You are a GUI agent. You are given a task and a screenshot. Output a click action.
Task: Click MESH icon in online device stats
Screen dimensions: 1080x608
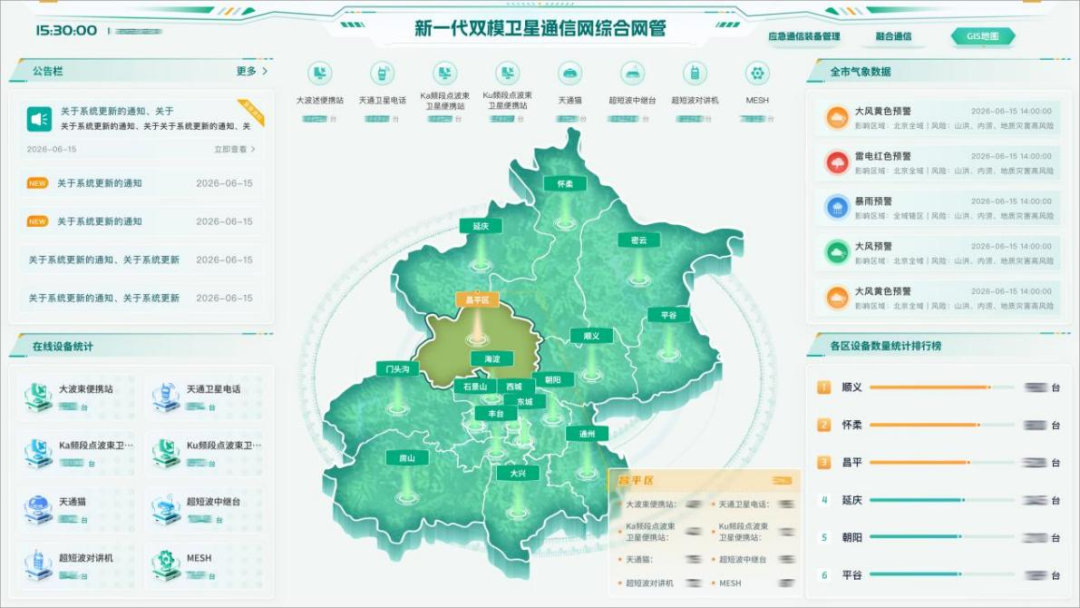click(x=165, y=565)
